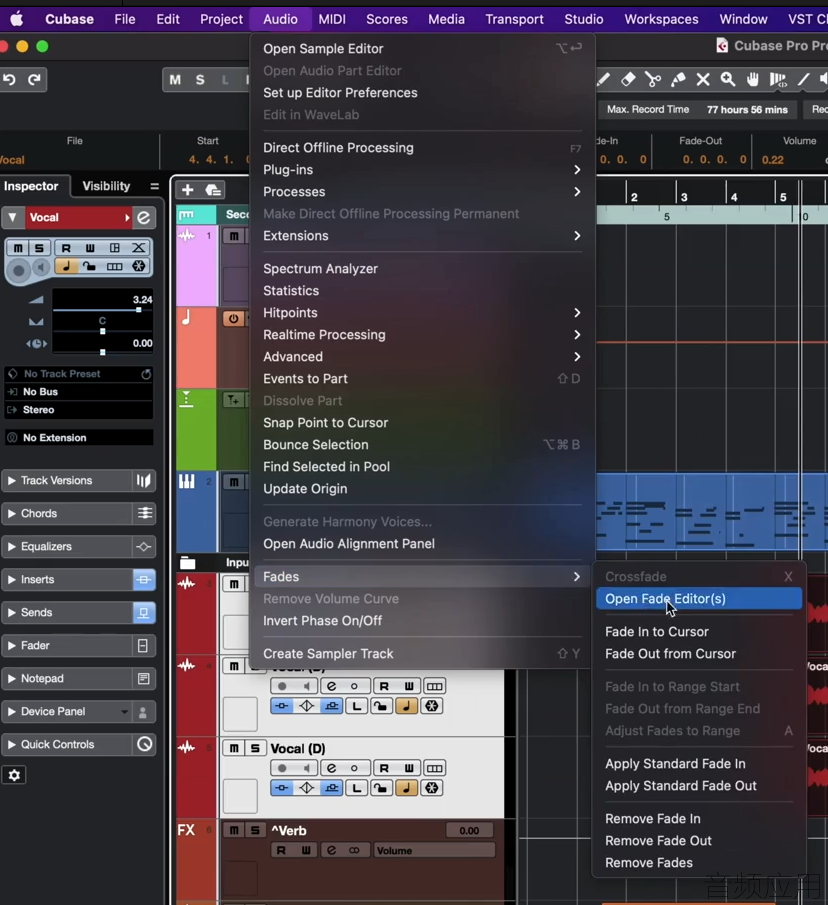
Task: Expand the Fader section
Action: click(x=11, y=645)
